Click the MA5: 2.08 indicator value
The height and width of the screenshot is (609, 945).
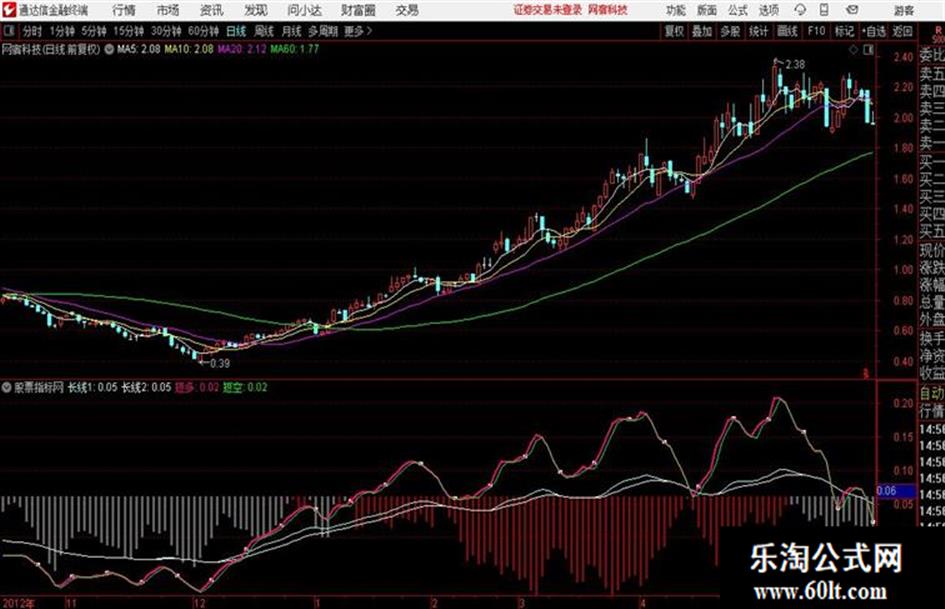point(139,49)
